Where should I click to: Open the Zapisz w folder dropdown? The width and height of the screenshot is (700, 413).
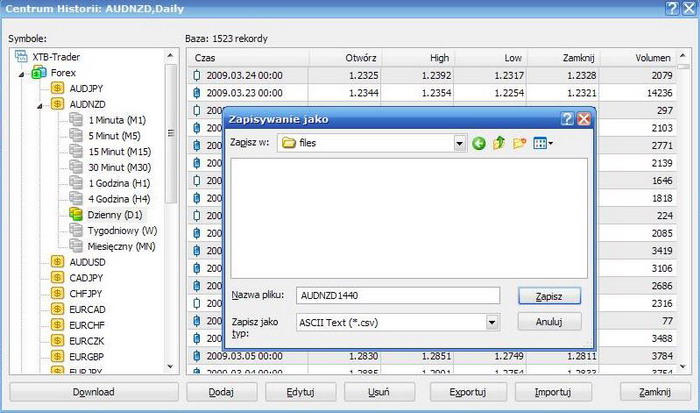pyautogui.click(x=460, y=143)
